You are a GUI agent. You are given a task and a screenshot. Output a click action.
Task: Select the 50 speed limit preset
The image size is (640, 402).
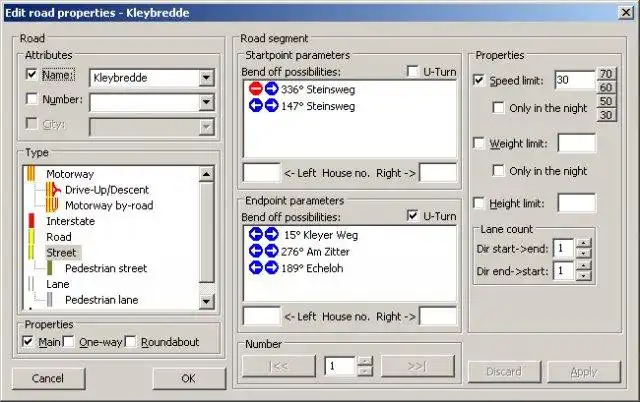606,101
